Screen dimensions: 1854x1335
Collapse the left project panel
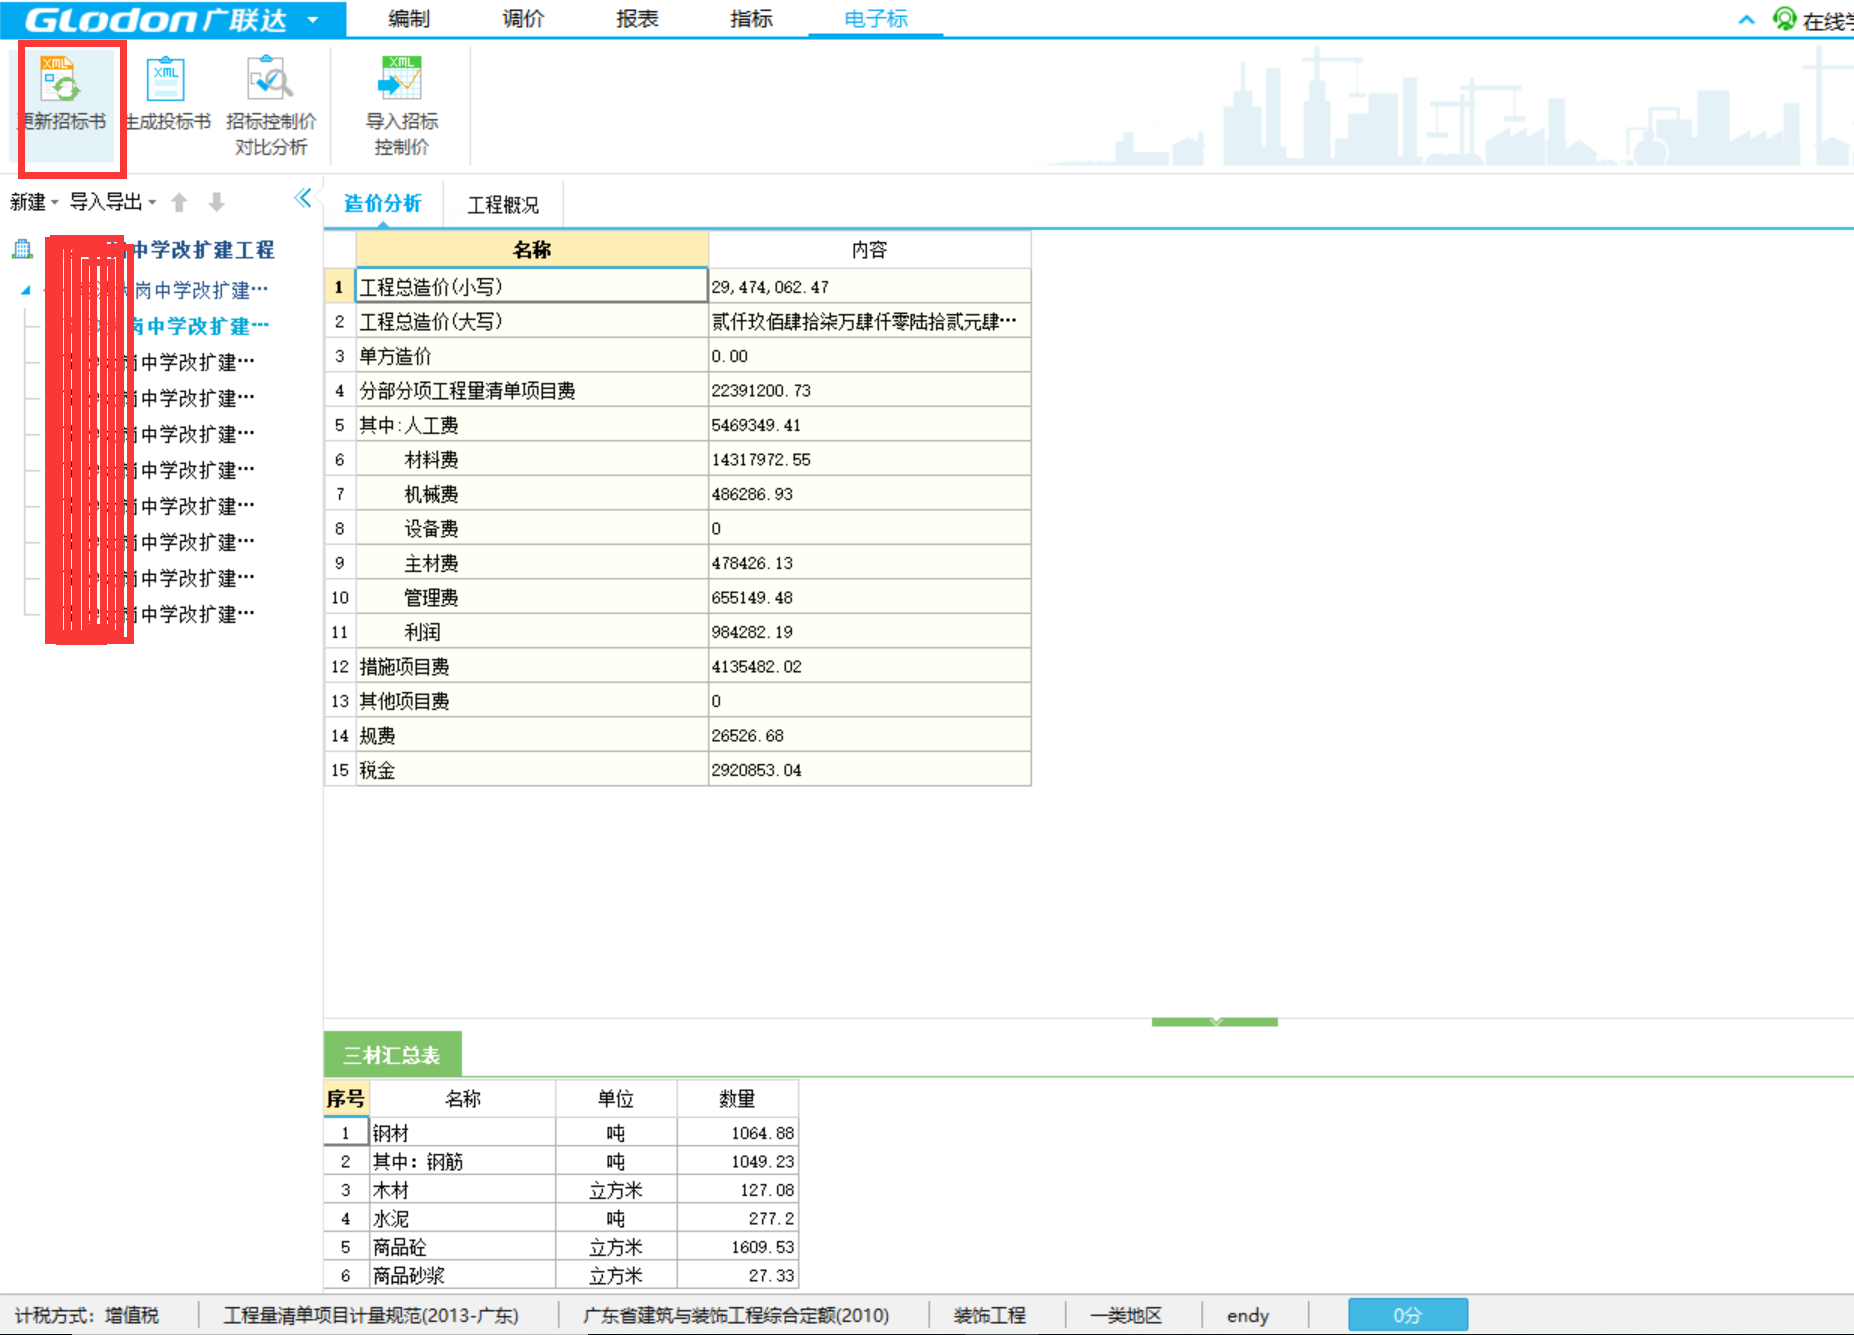(x=303, y=198)
